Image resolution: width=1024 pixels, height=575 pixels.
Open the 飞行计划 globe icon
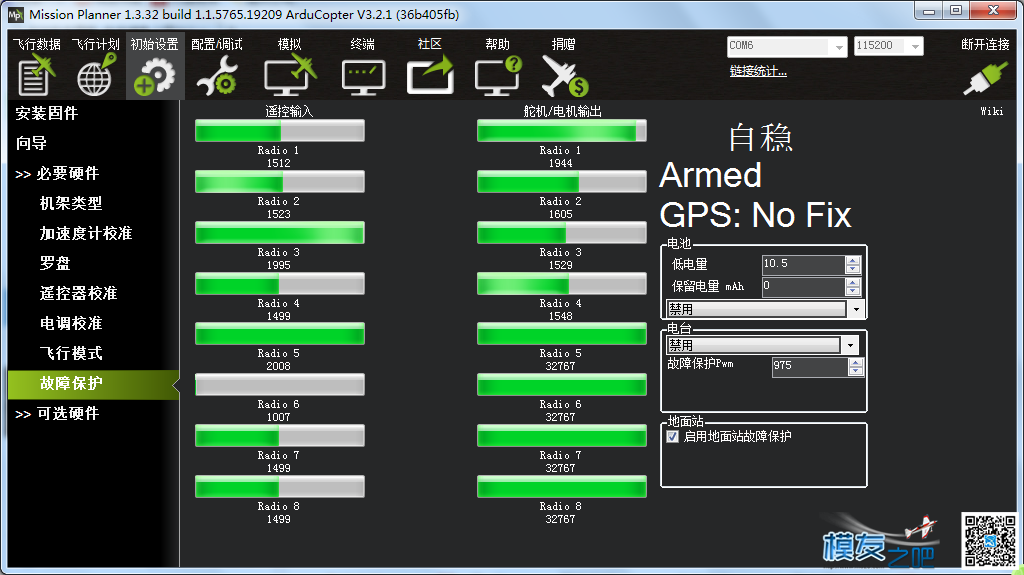pyautogui.click(x=96, y=75)
